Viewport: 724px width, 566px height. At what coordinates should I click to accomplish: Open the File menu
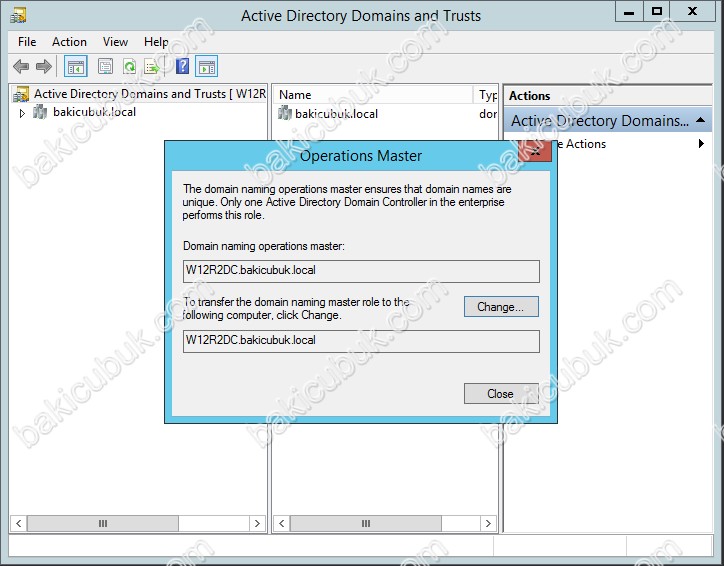point(27,42)
